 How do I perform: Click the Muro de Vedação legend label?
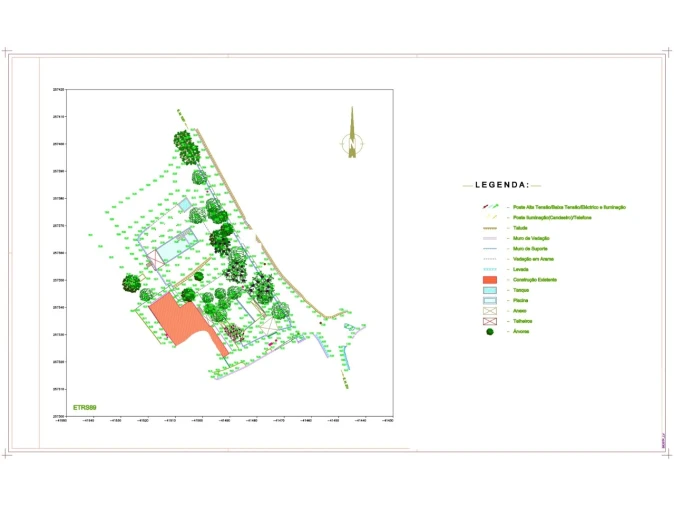(x=532, y=238)
